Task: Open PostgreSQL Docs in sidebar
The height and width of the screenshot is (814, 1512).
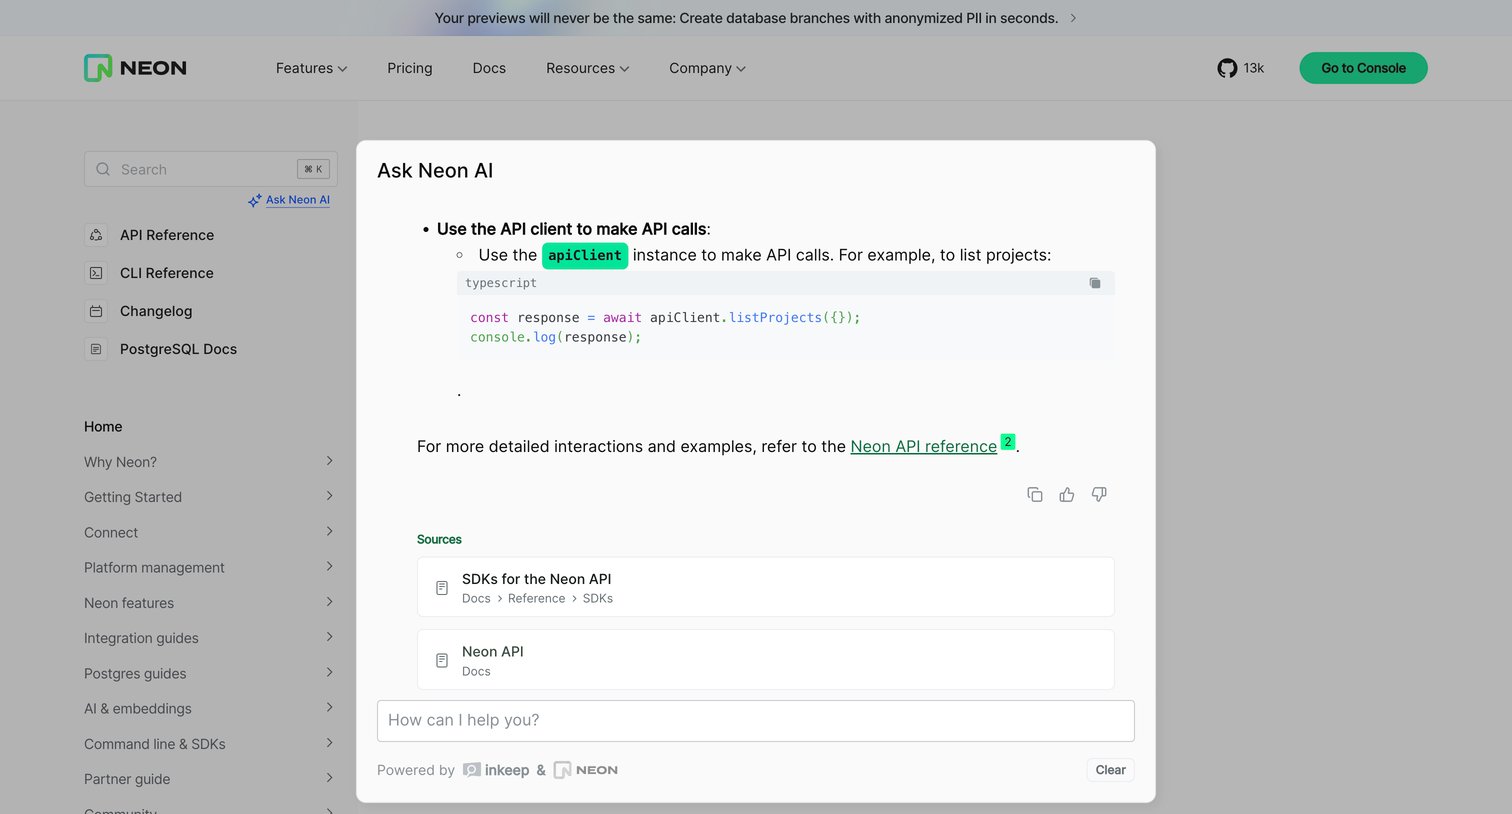Action: coord(178,349)
